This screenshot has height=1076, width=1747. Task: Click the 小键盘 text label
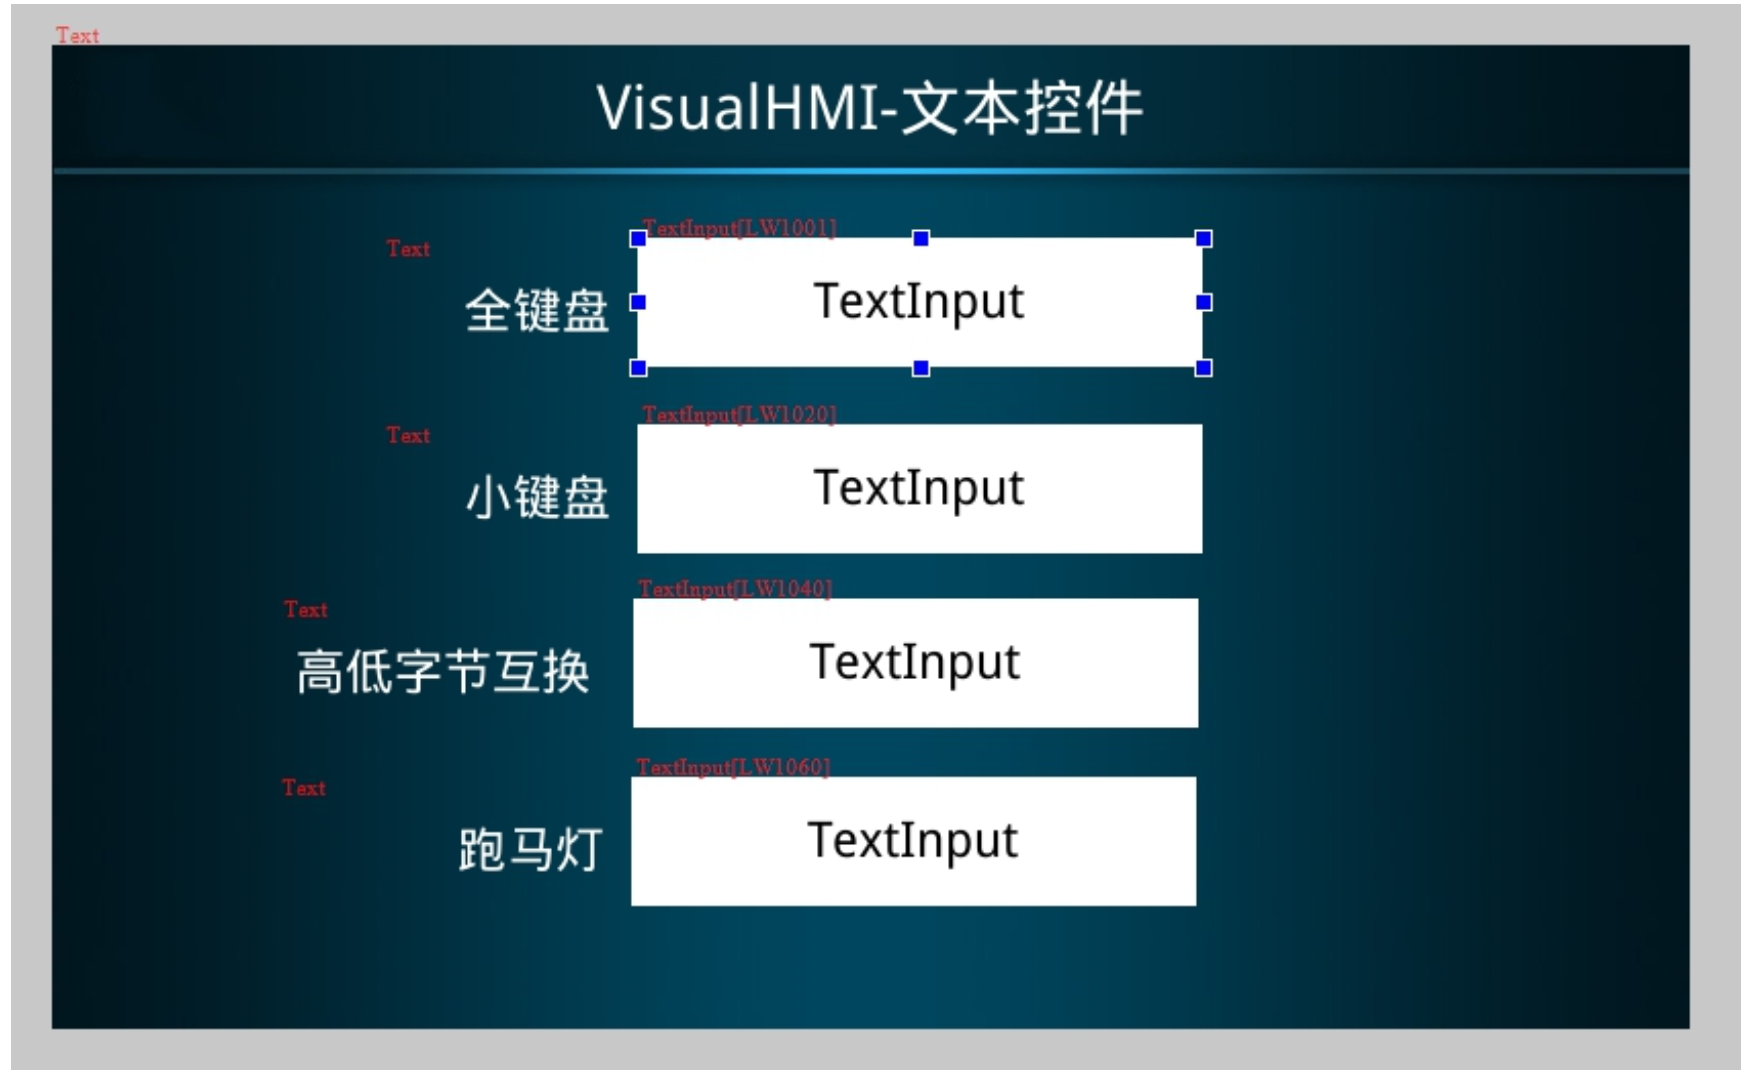pos(537,497)
